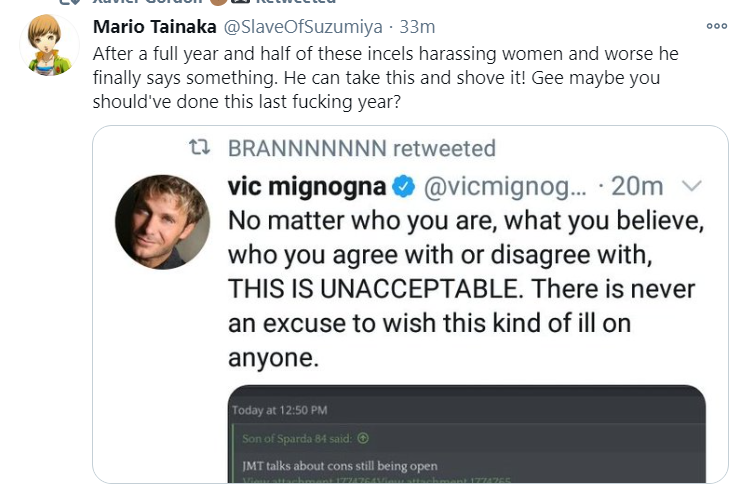Open vic mignogna's round profile photo

tap(162, 222)
